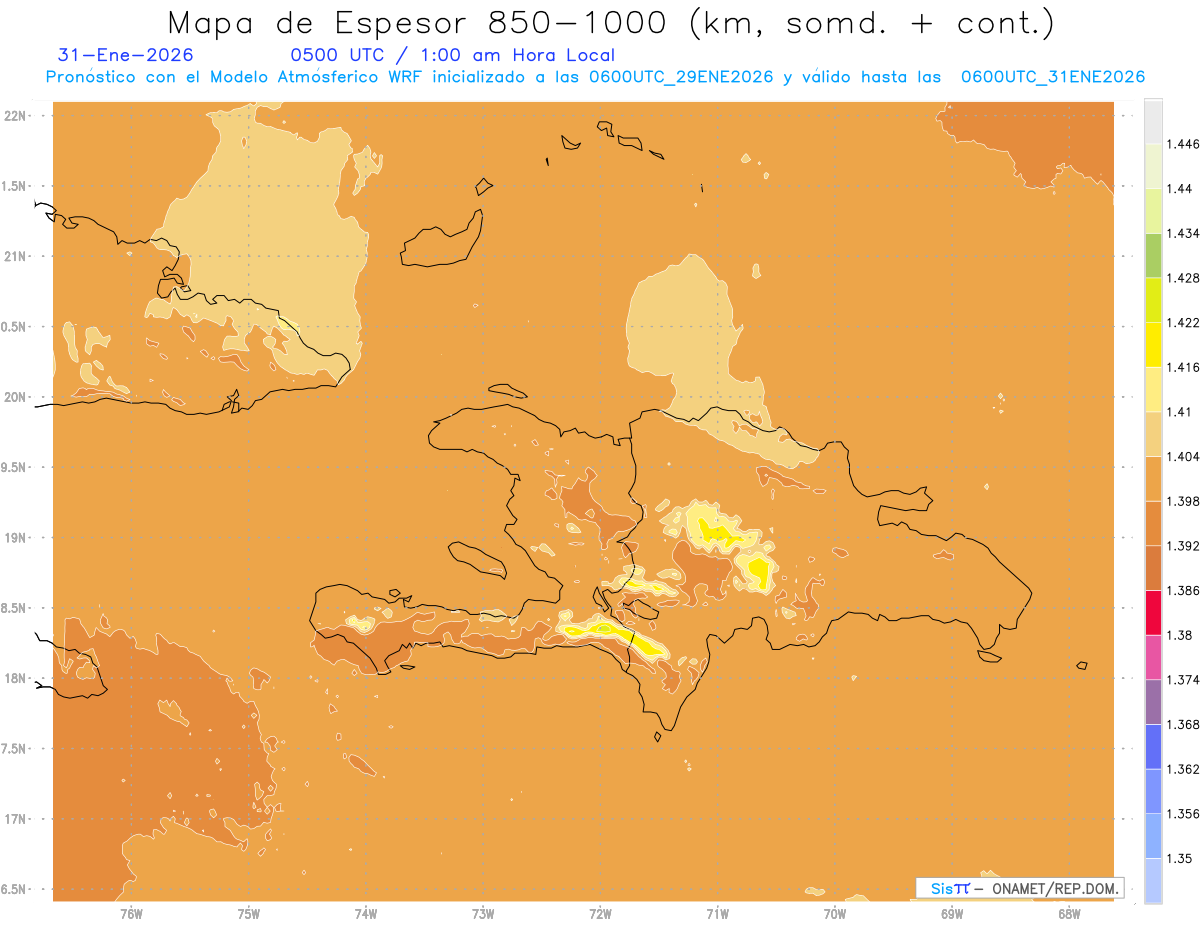Viewport: 1200px width, 927px height.
Task: Click the legend value 1.374
Action: (1182, 680)
